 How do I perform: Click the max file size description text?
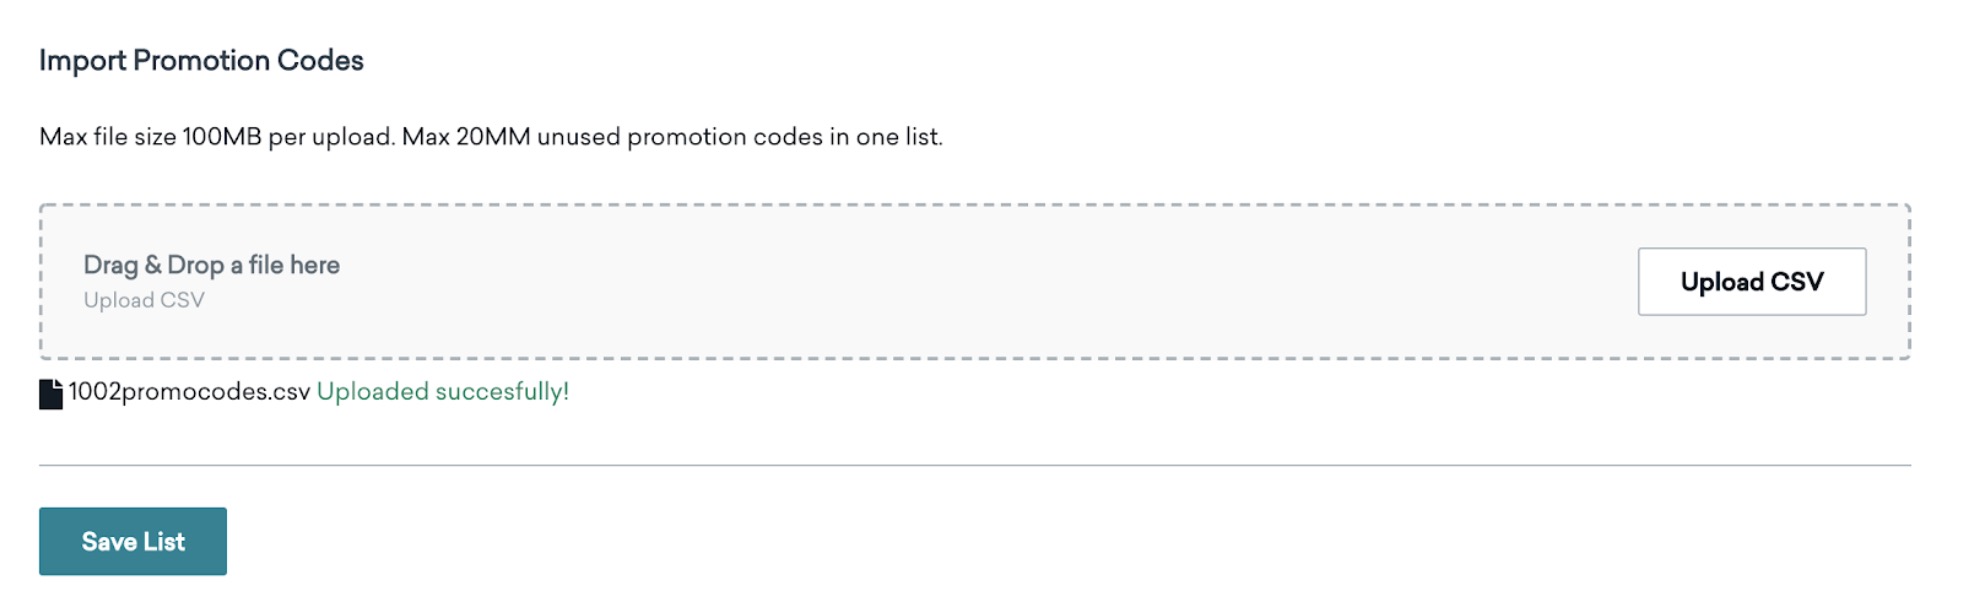[x=491, y=137]
